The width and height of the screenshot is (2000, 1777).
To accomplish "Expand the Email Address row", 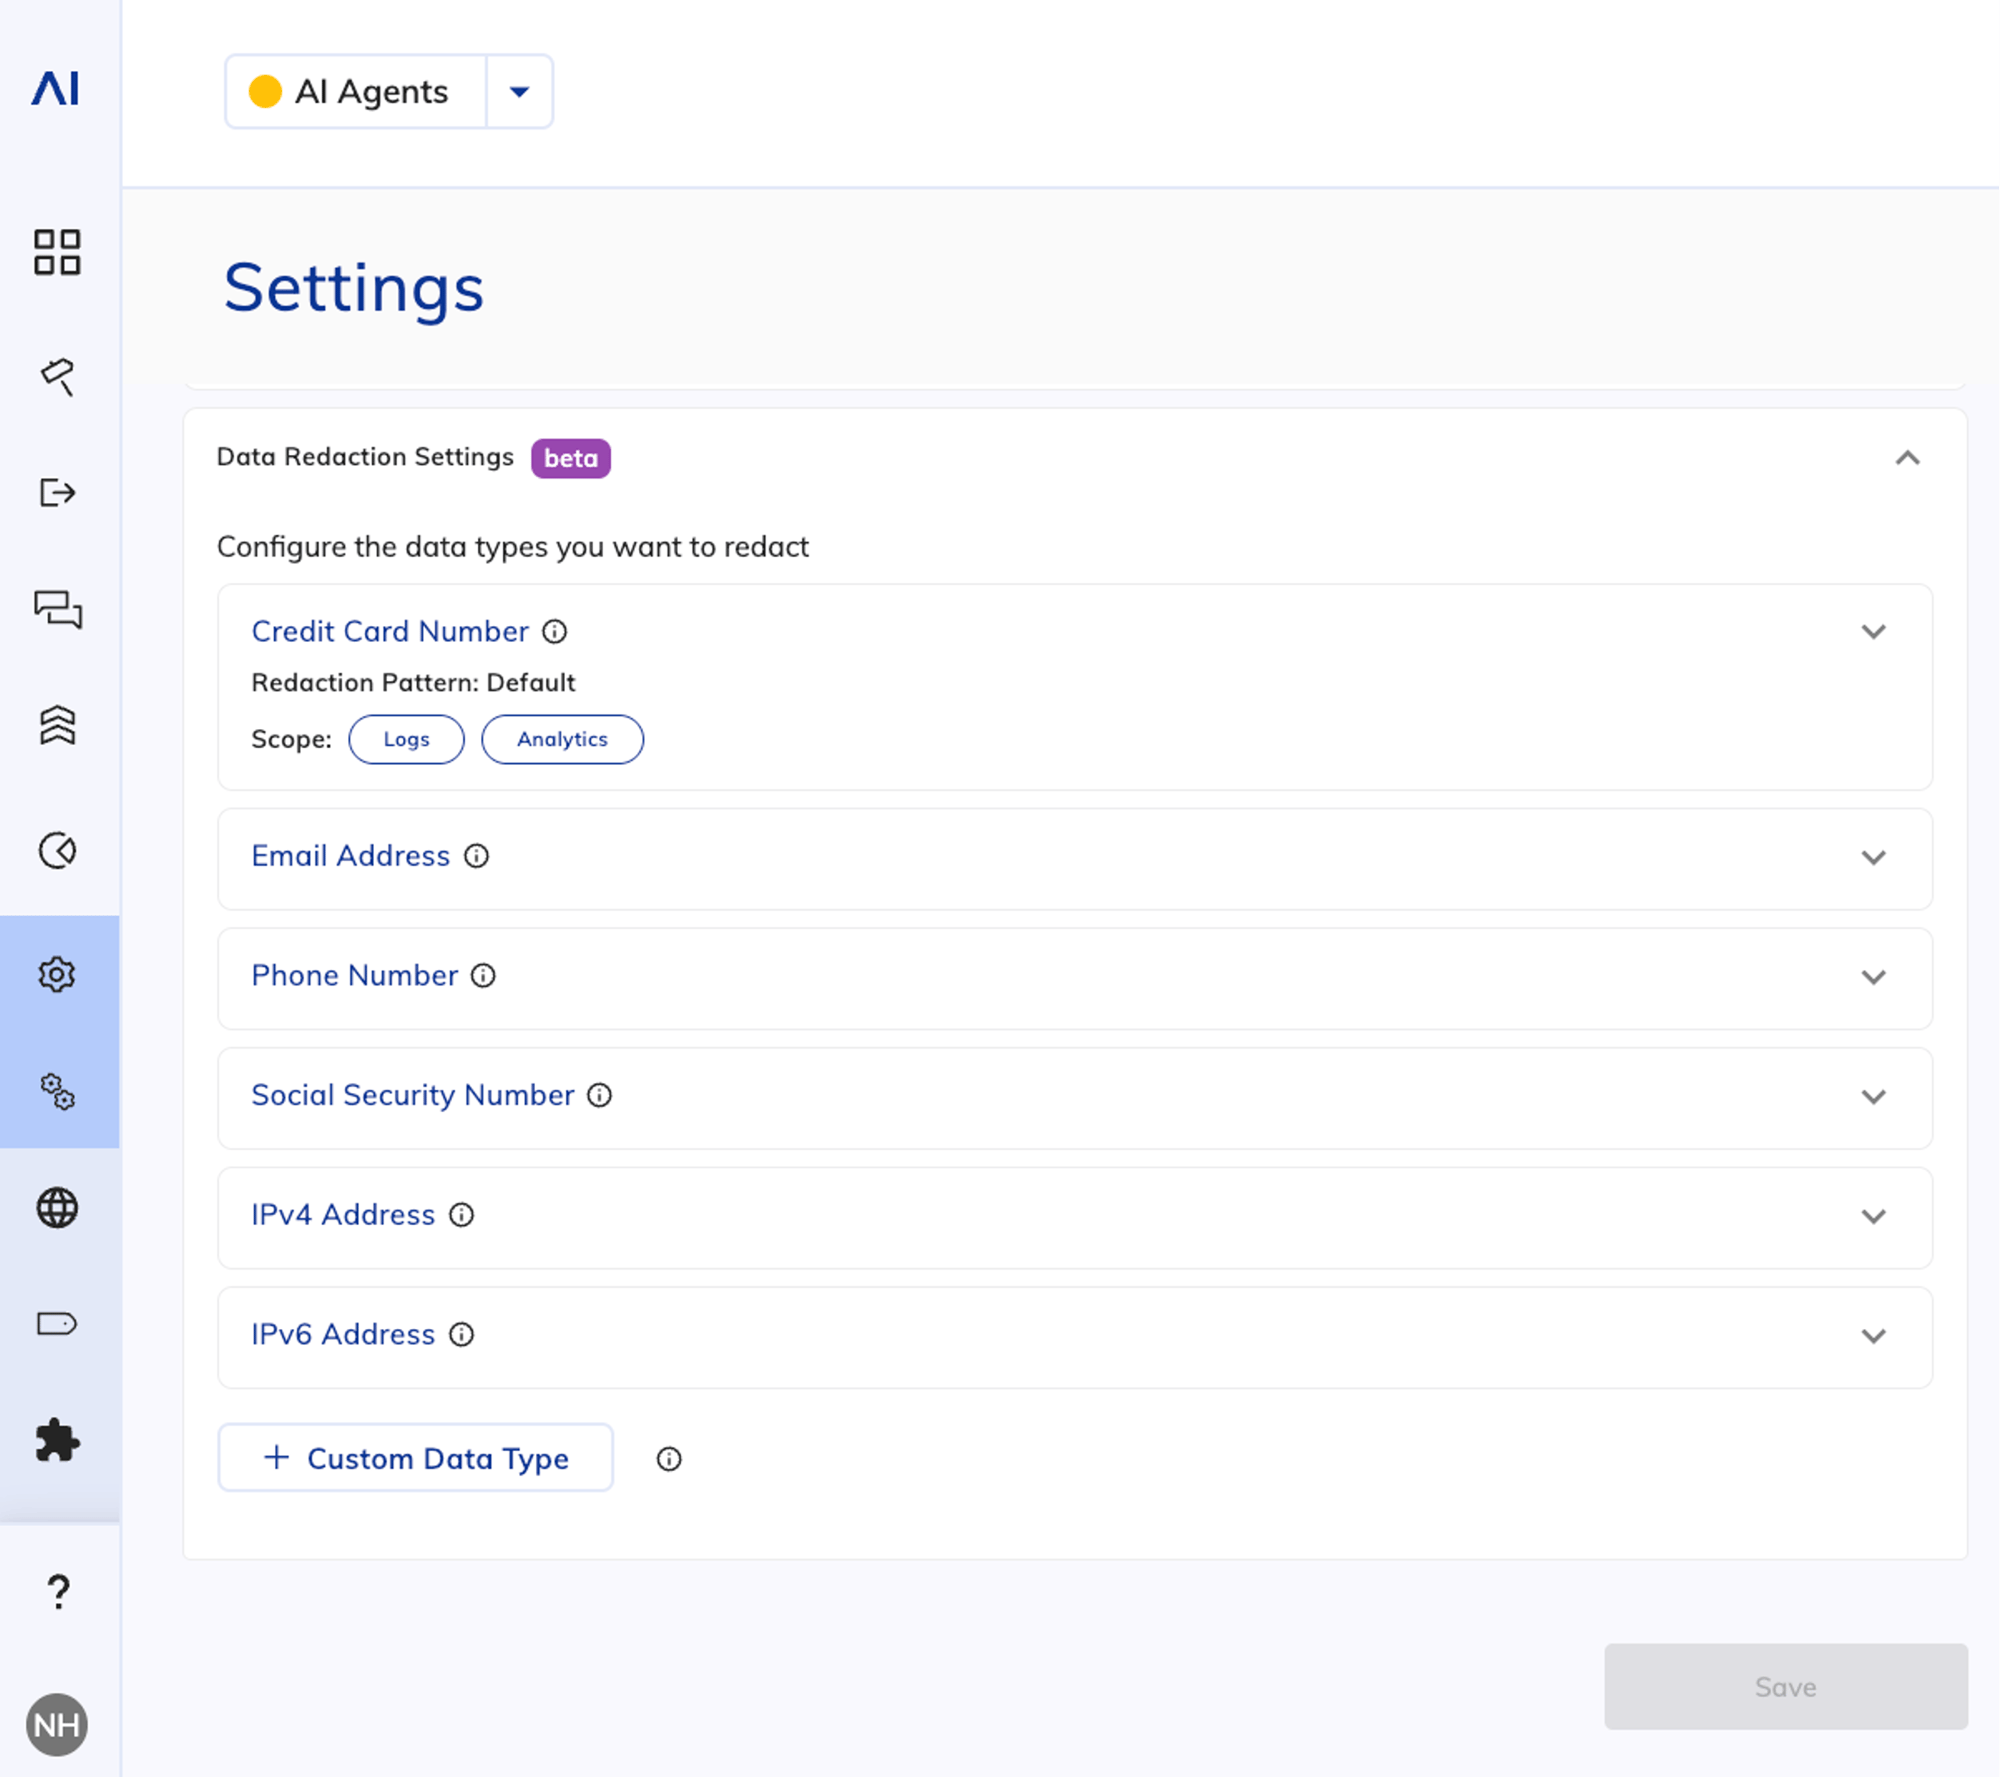I will [x=1873, y=858].
